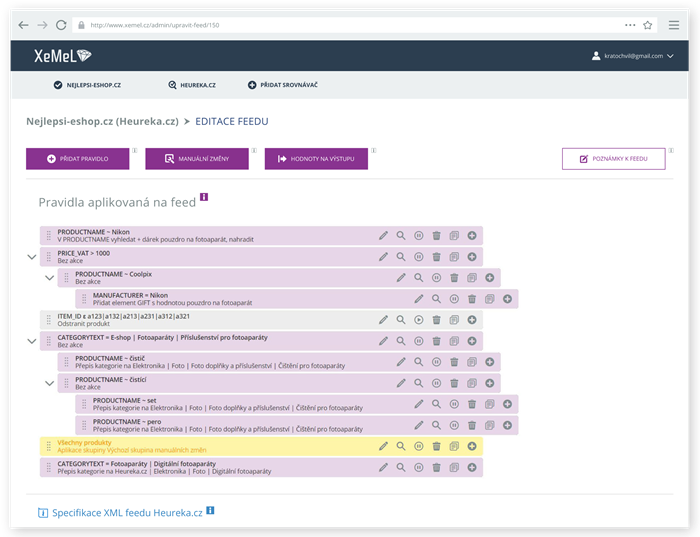The width and height of the screenshot is (700, 537).
Task: Delete the PRODUCTNAME ~ čistící rule
Action: tap(454, 383)
